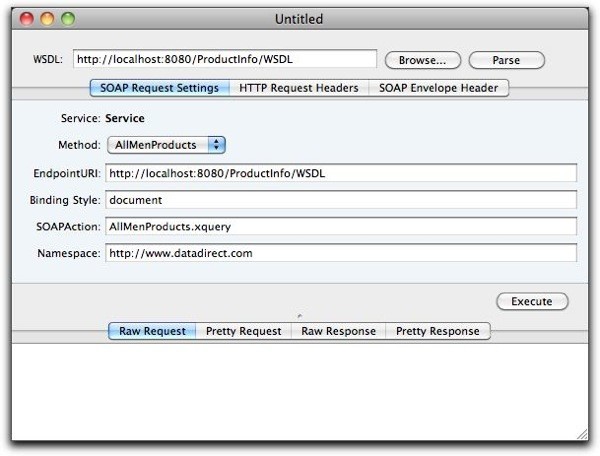Click the yellow minimize window button
600x456 pixels.
click(x=46, y=19)
